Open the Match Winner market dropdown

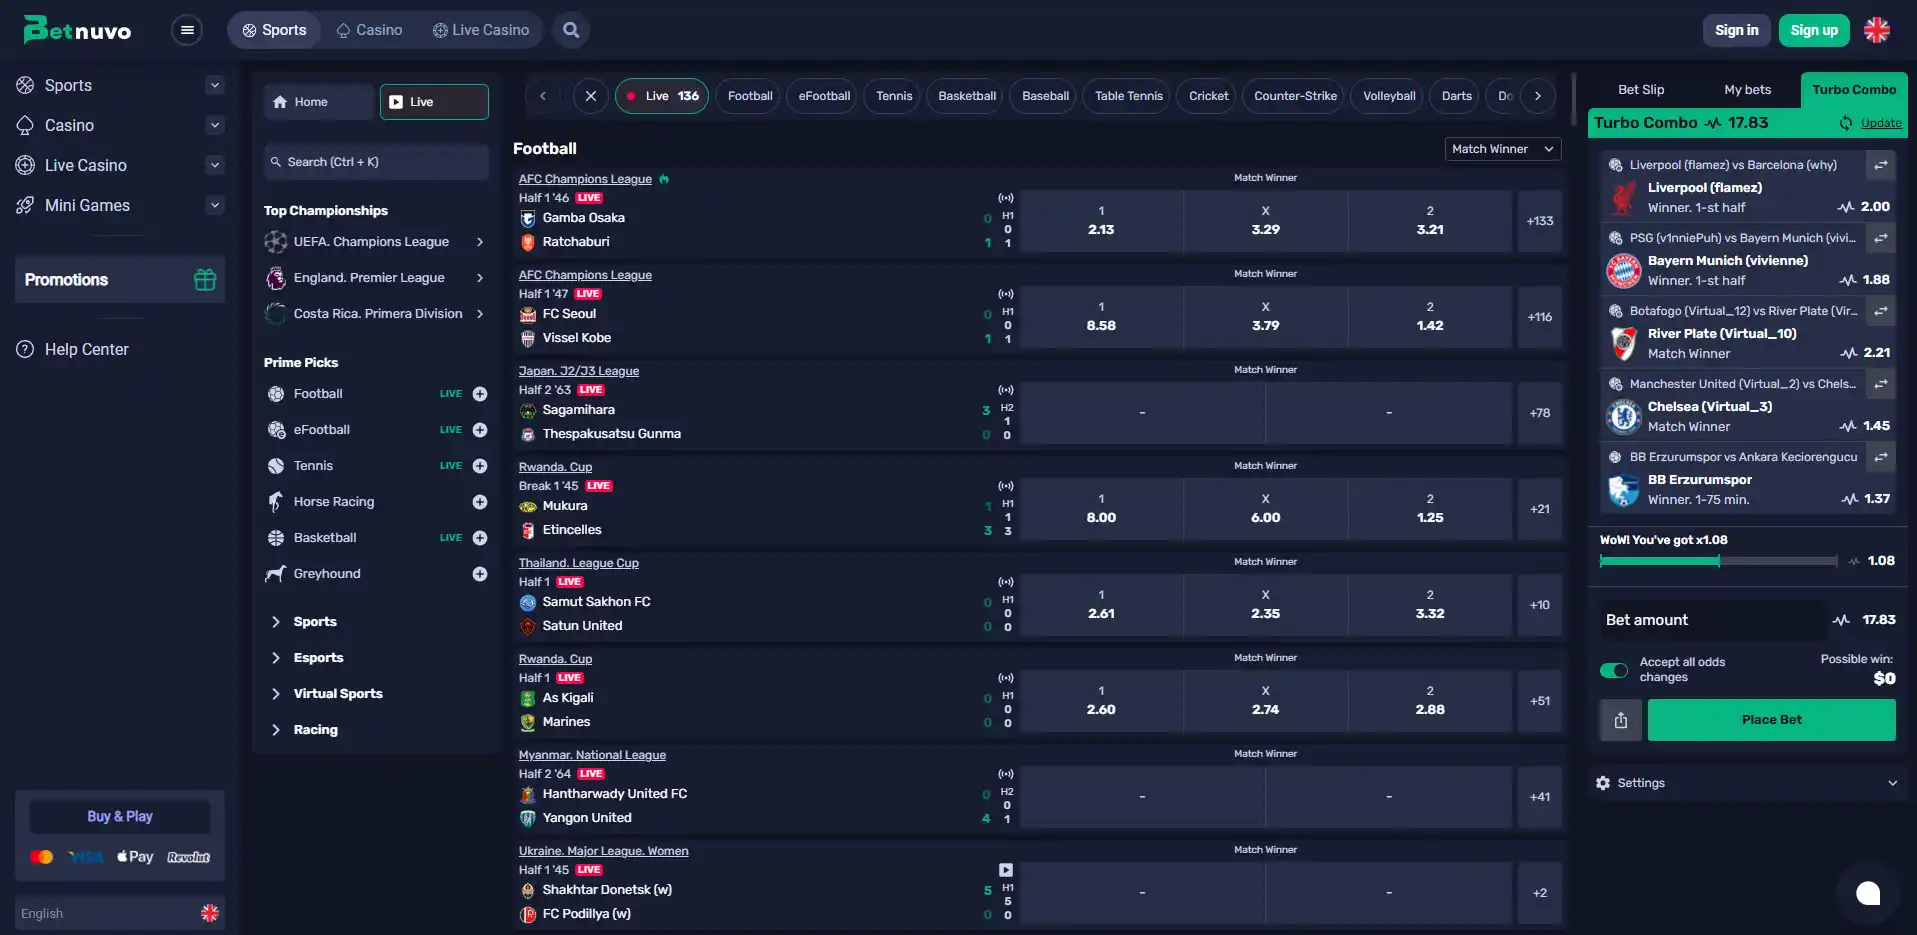tap(1503, 149)
